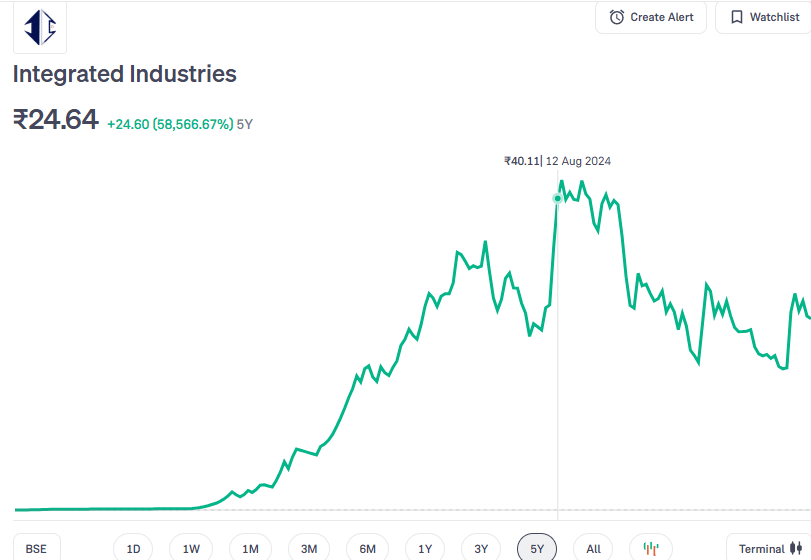Select the 1W time range
This screenshot has height=560, width=811.
coord(191,548)
